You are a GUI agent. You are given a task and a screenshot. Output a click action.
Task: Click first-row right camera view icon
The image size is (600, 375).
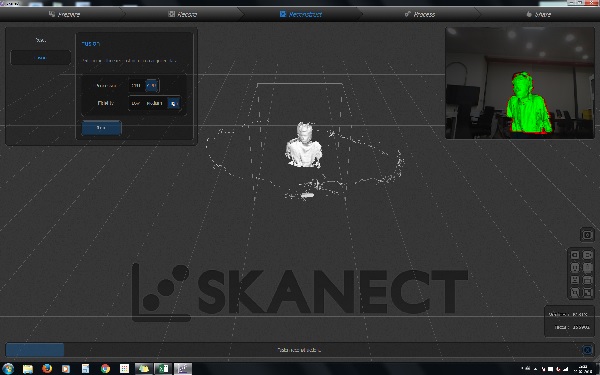pos(587,255)
